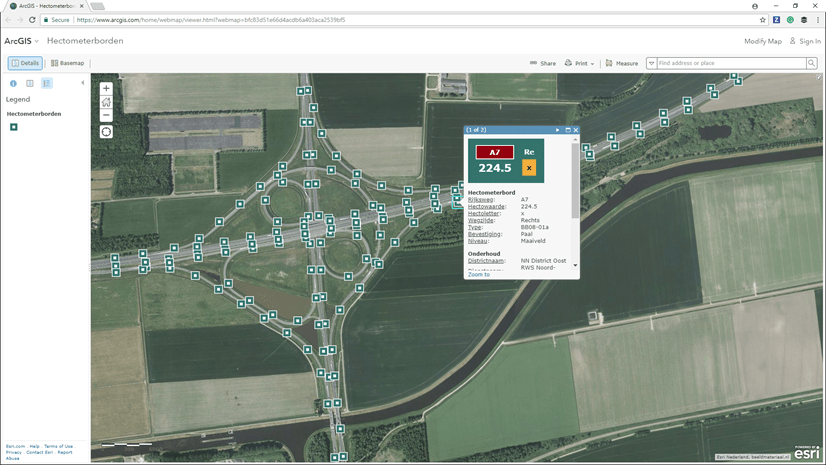Select Hectowaarde value 224.5 text

[x=529, y=206]
